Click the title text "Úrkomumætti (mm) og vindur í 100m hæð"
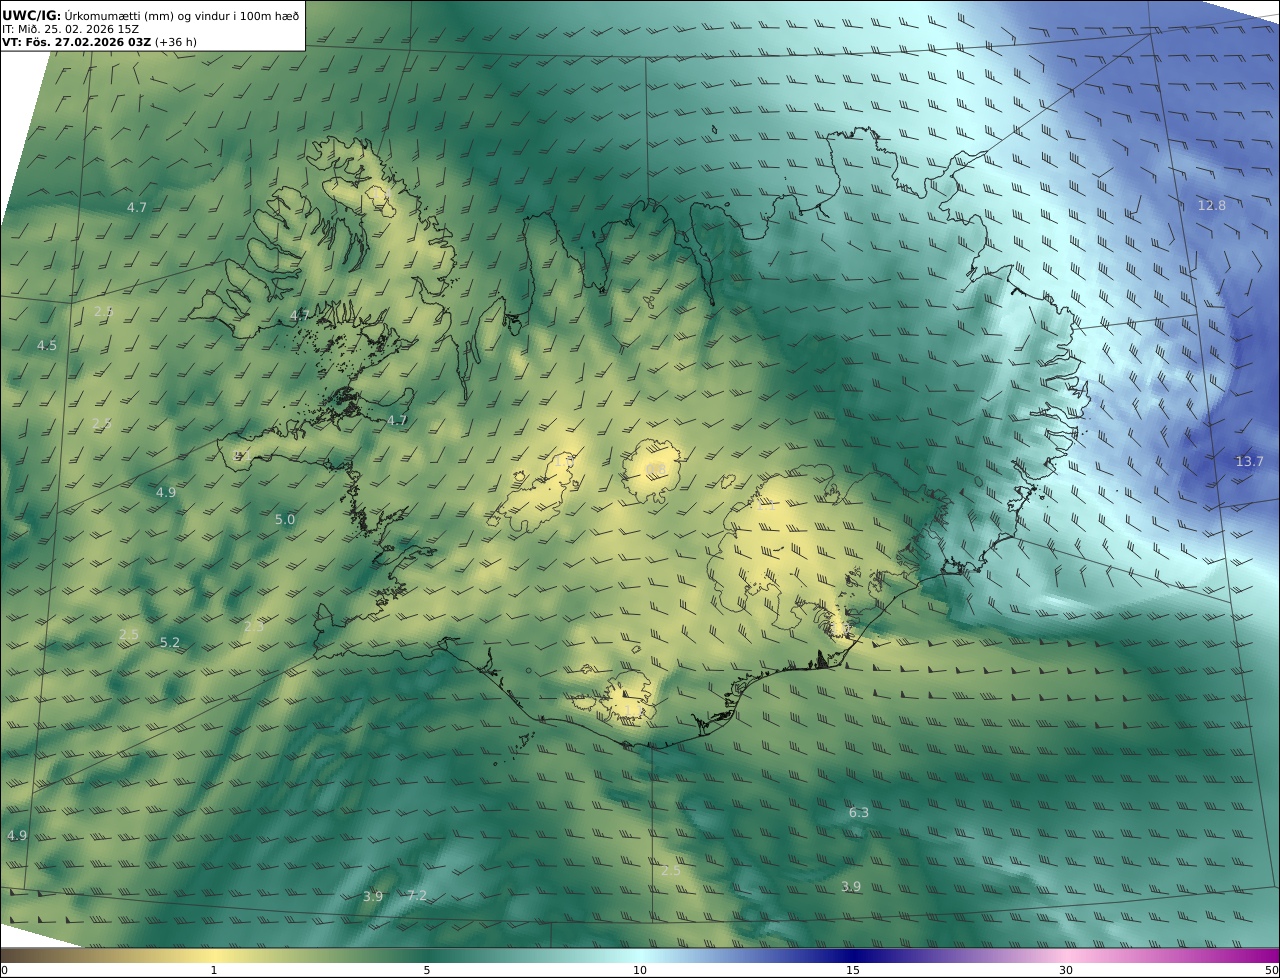 point(182,15)
